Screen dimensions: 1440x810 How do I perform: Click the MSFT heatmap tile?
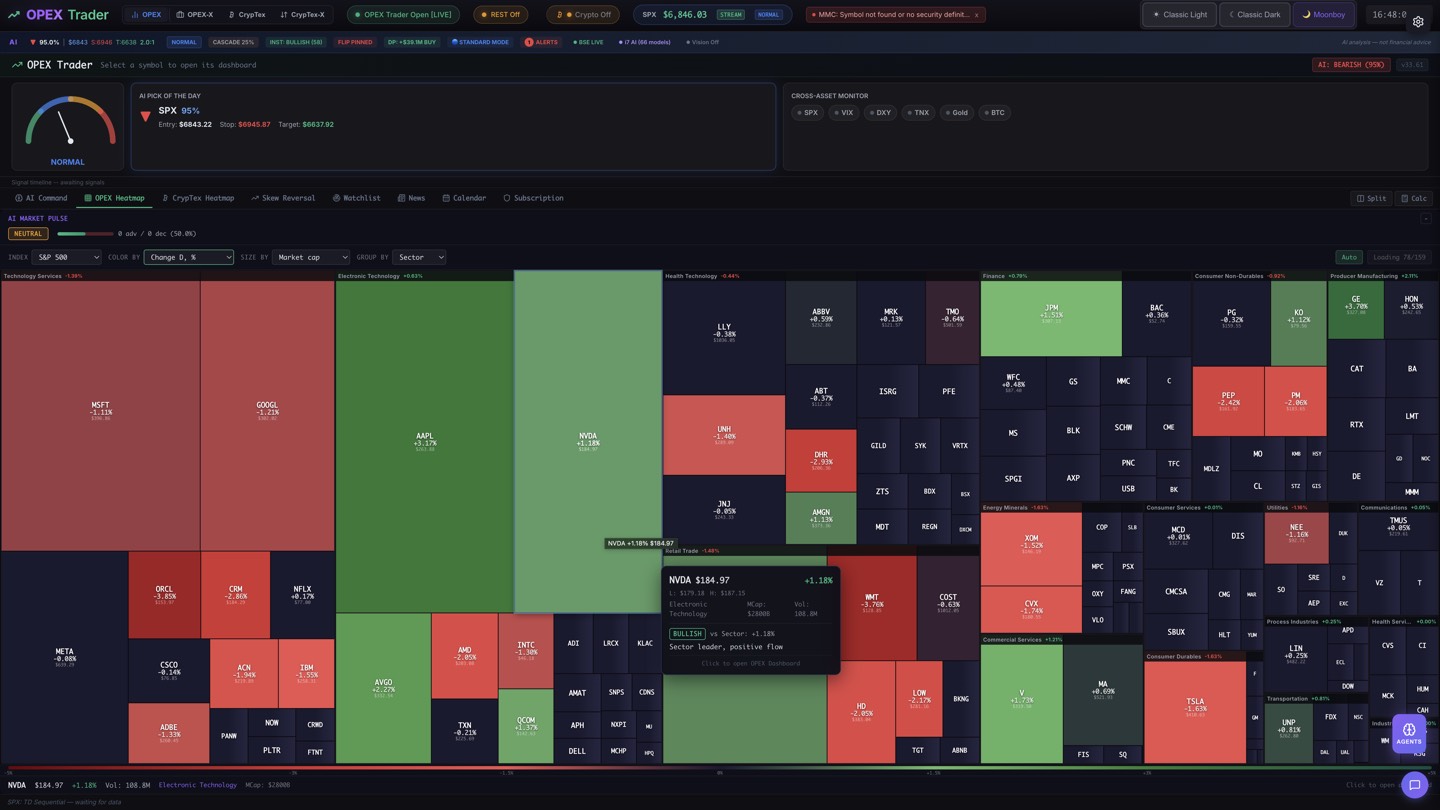click(100, 410)
